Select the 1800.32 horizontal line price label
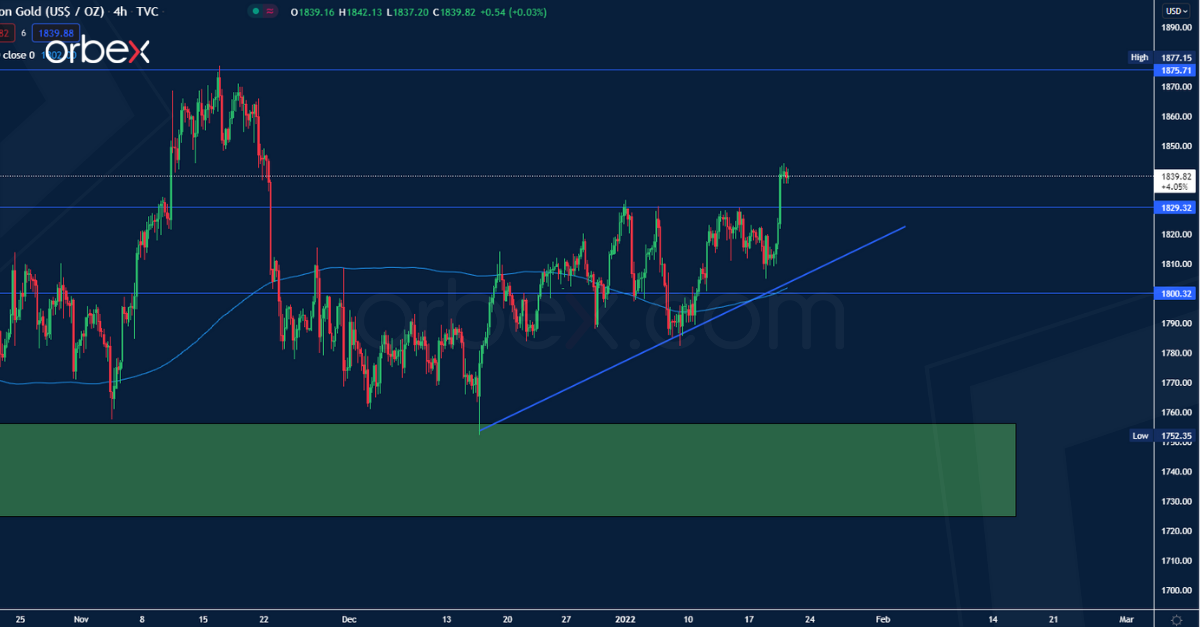This screenshot has width=1200, height=627. pos(1175,293)
